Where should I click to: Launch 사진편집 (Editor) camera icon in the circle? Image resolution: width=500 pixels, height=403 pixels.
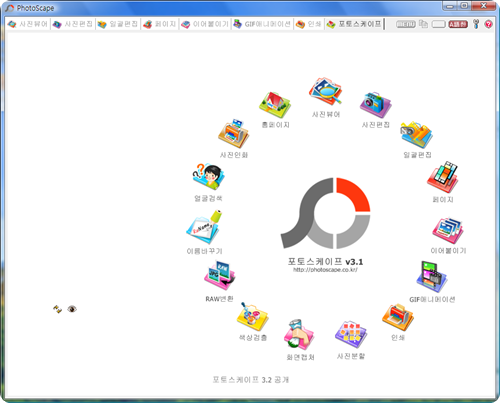pyautogui.click(x=375, y=105)
